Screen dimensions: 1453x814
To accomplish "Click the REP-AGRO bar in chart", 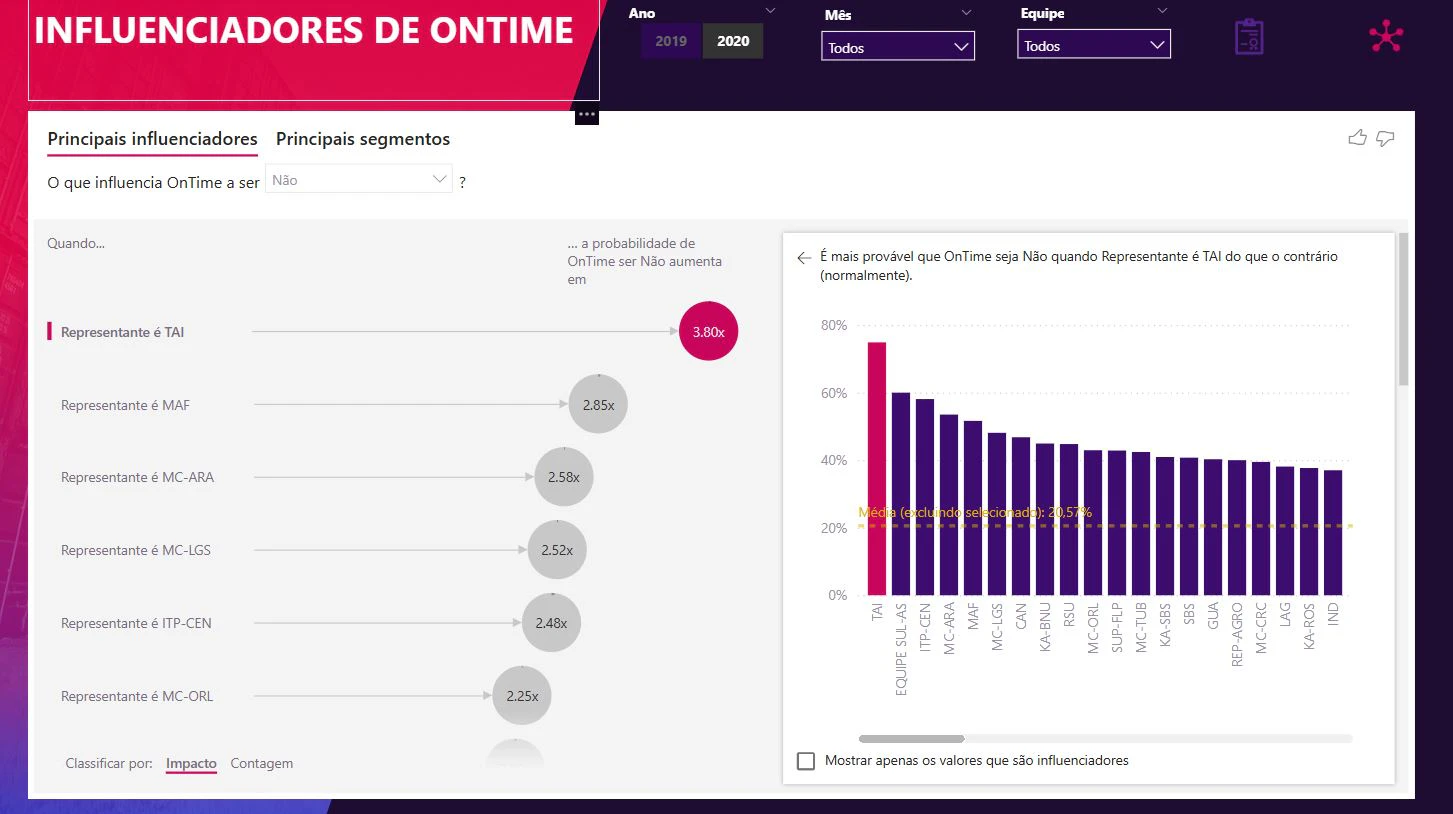I will tap(1237, 528).
